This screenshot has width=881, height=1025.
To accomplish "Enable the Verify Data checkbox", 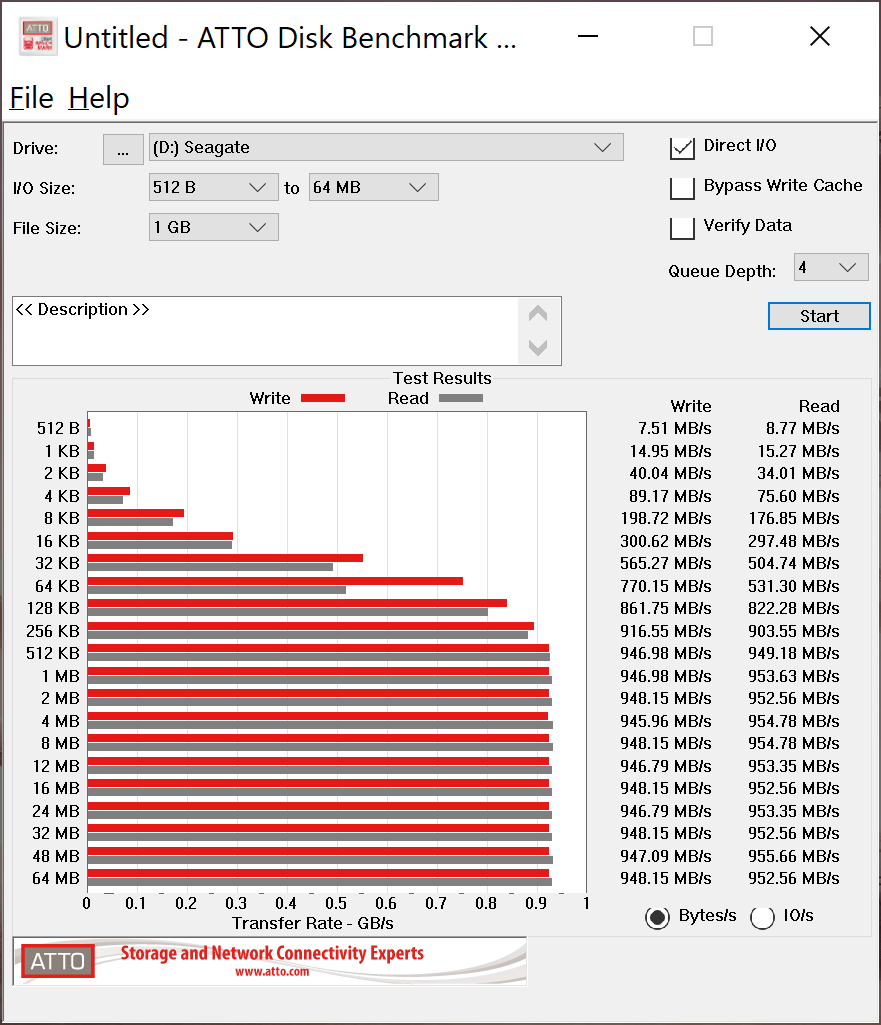I will pyautogui.click(x=682, y=227).
